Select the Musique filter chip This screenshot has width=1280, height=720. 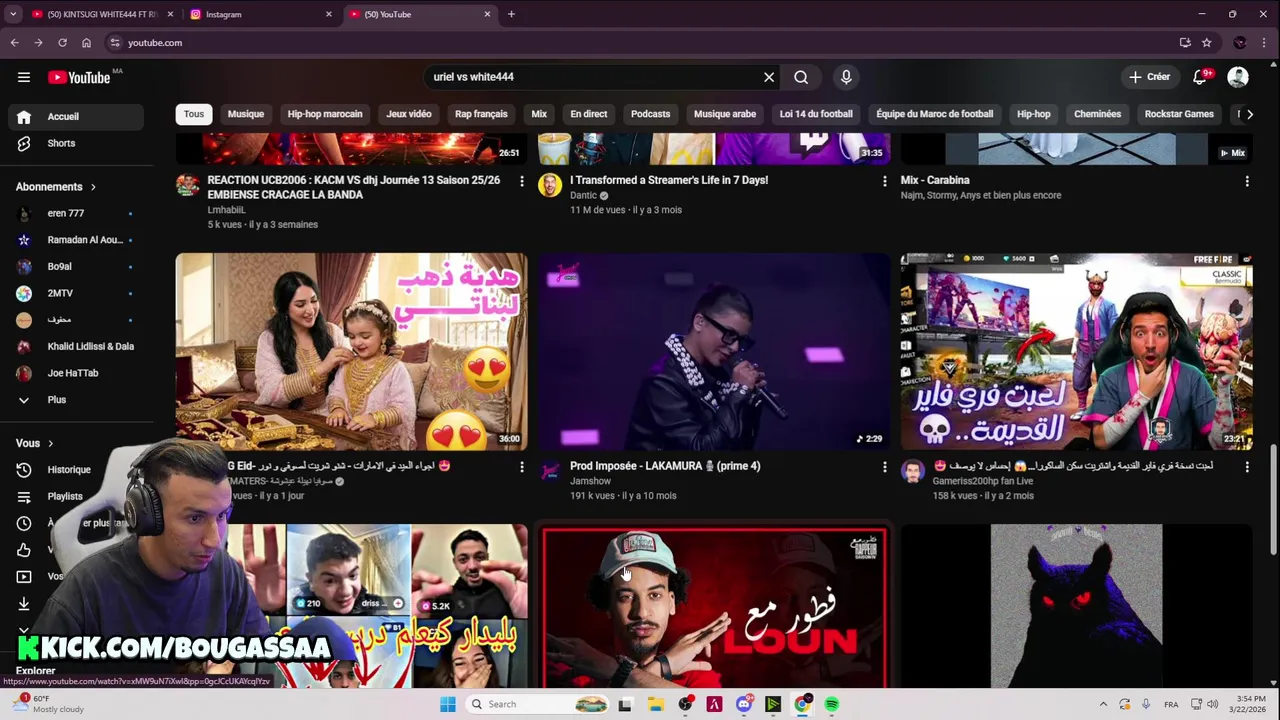point(246,114)
